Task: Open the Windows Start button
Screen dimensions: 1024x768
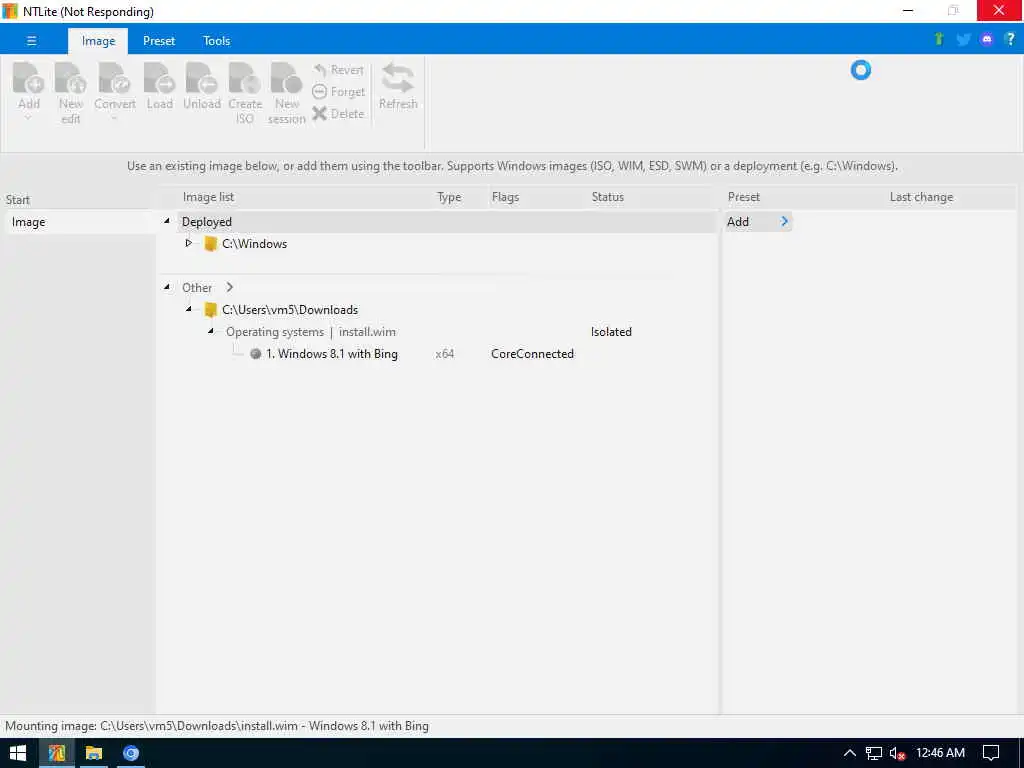Action: tap(18, 753)
